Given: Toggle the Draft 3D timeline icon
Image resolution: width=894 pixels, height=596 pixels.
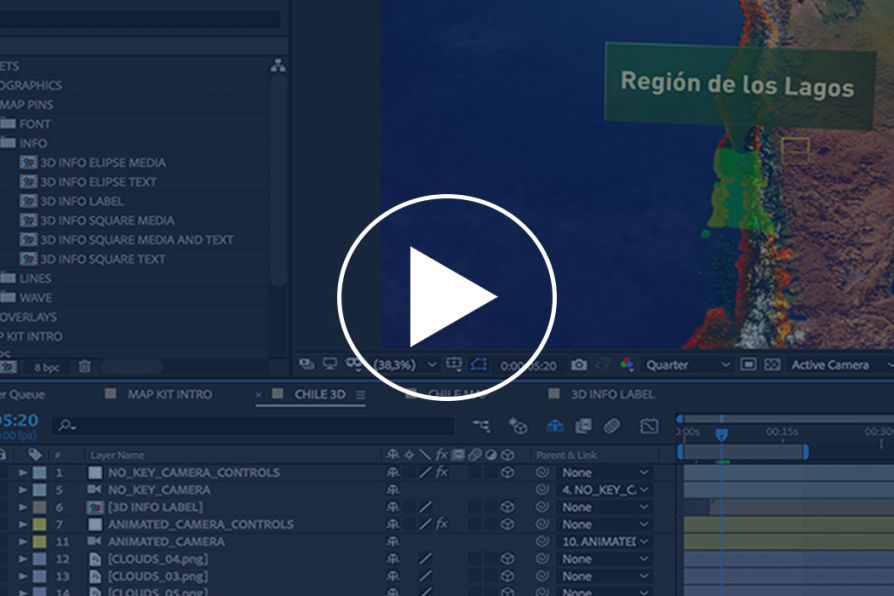Looking at the screenshot, I should pyautogui.click(x=518, y=426).
